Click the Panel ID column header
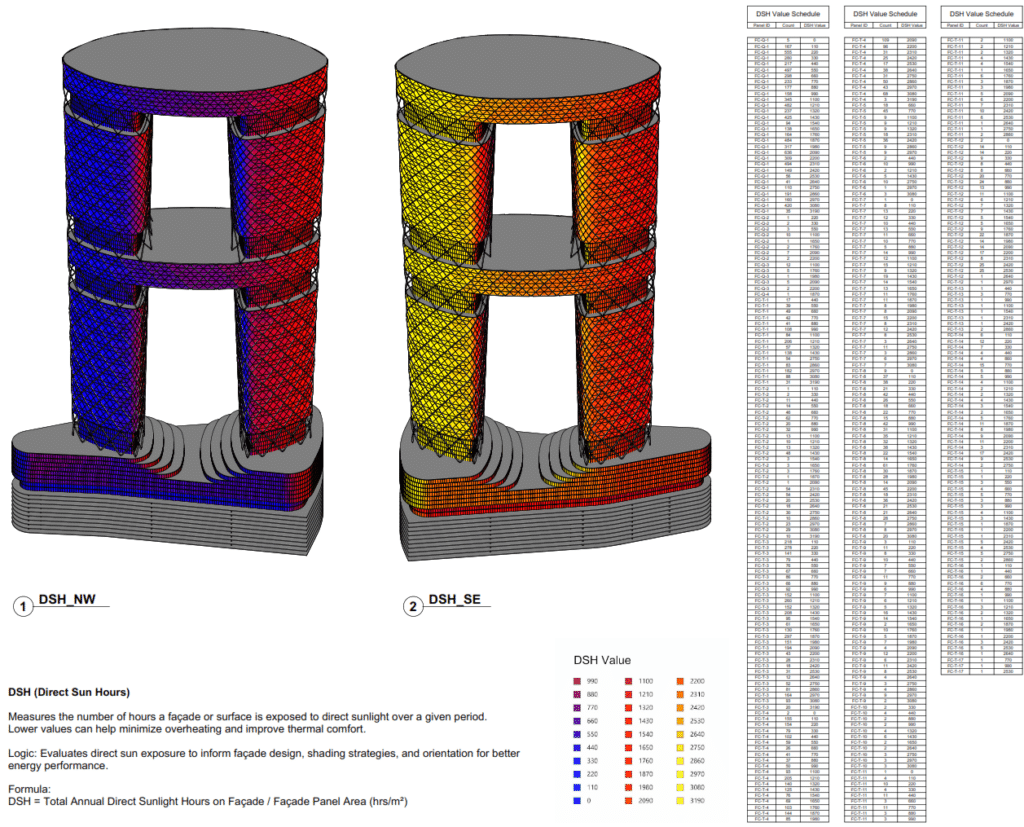1024x827 pixels. click(x=761, y=25)
